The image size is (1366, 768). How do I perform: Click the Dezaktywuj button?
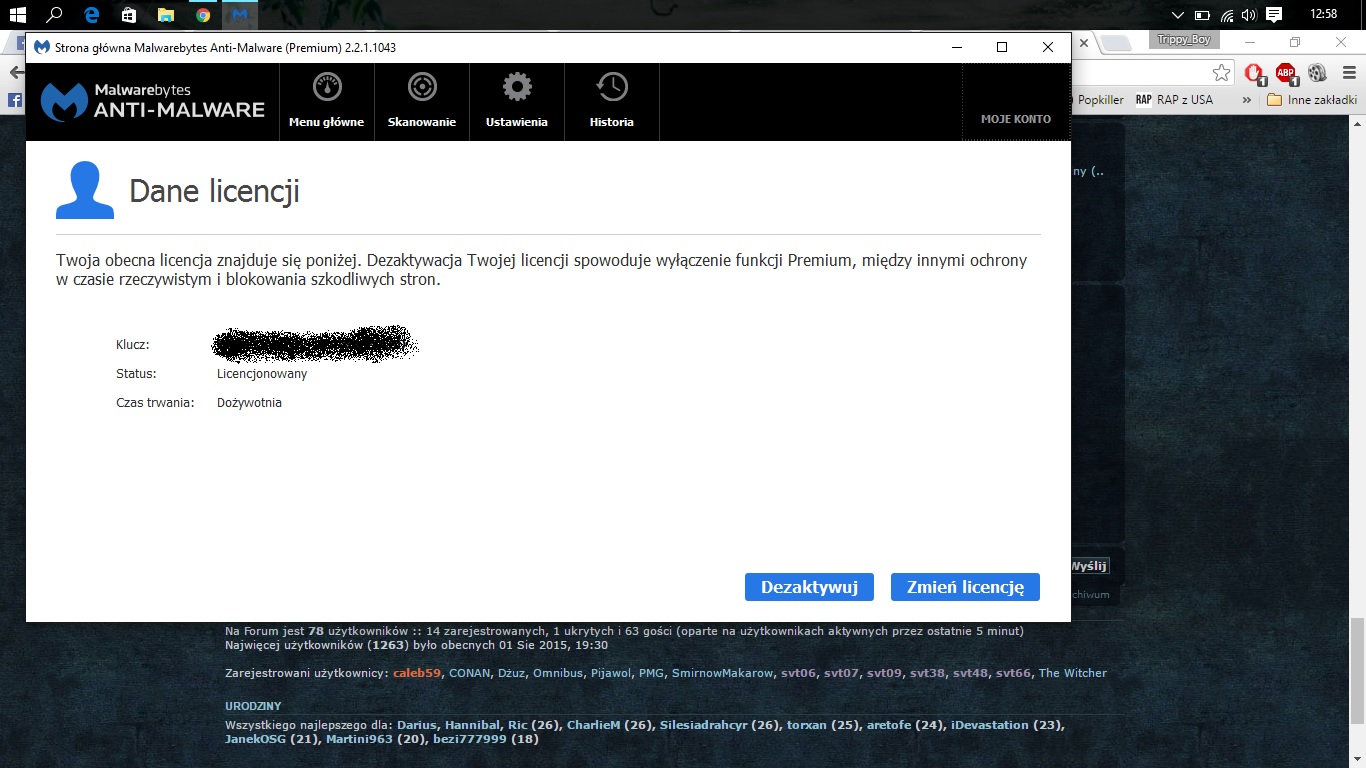809,587
